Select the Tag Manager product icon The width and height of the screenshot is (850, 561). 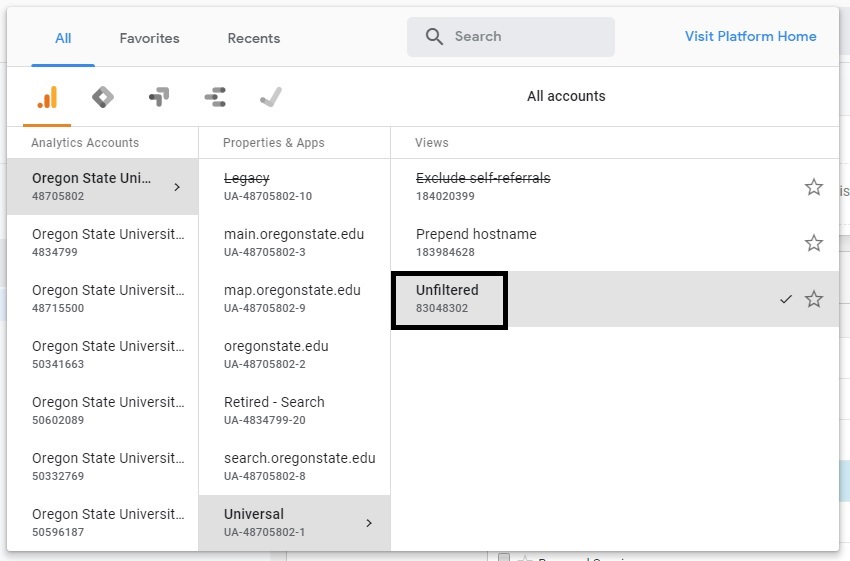coord(103,98)
